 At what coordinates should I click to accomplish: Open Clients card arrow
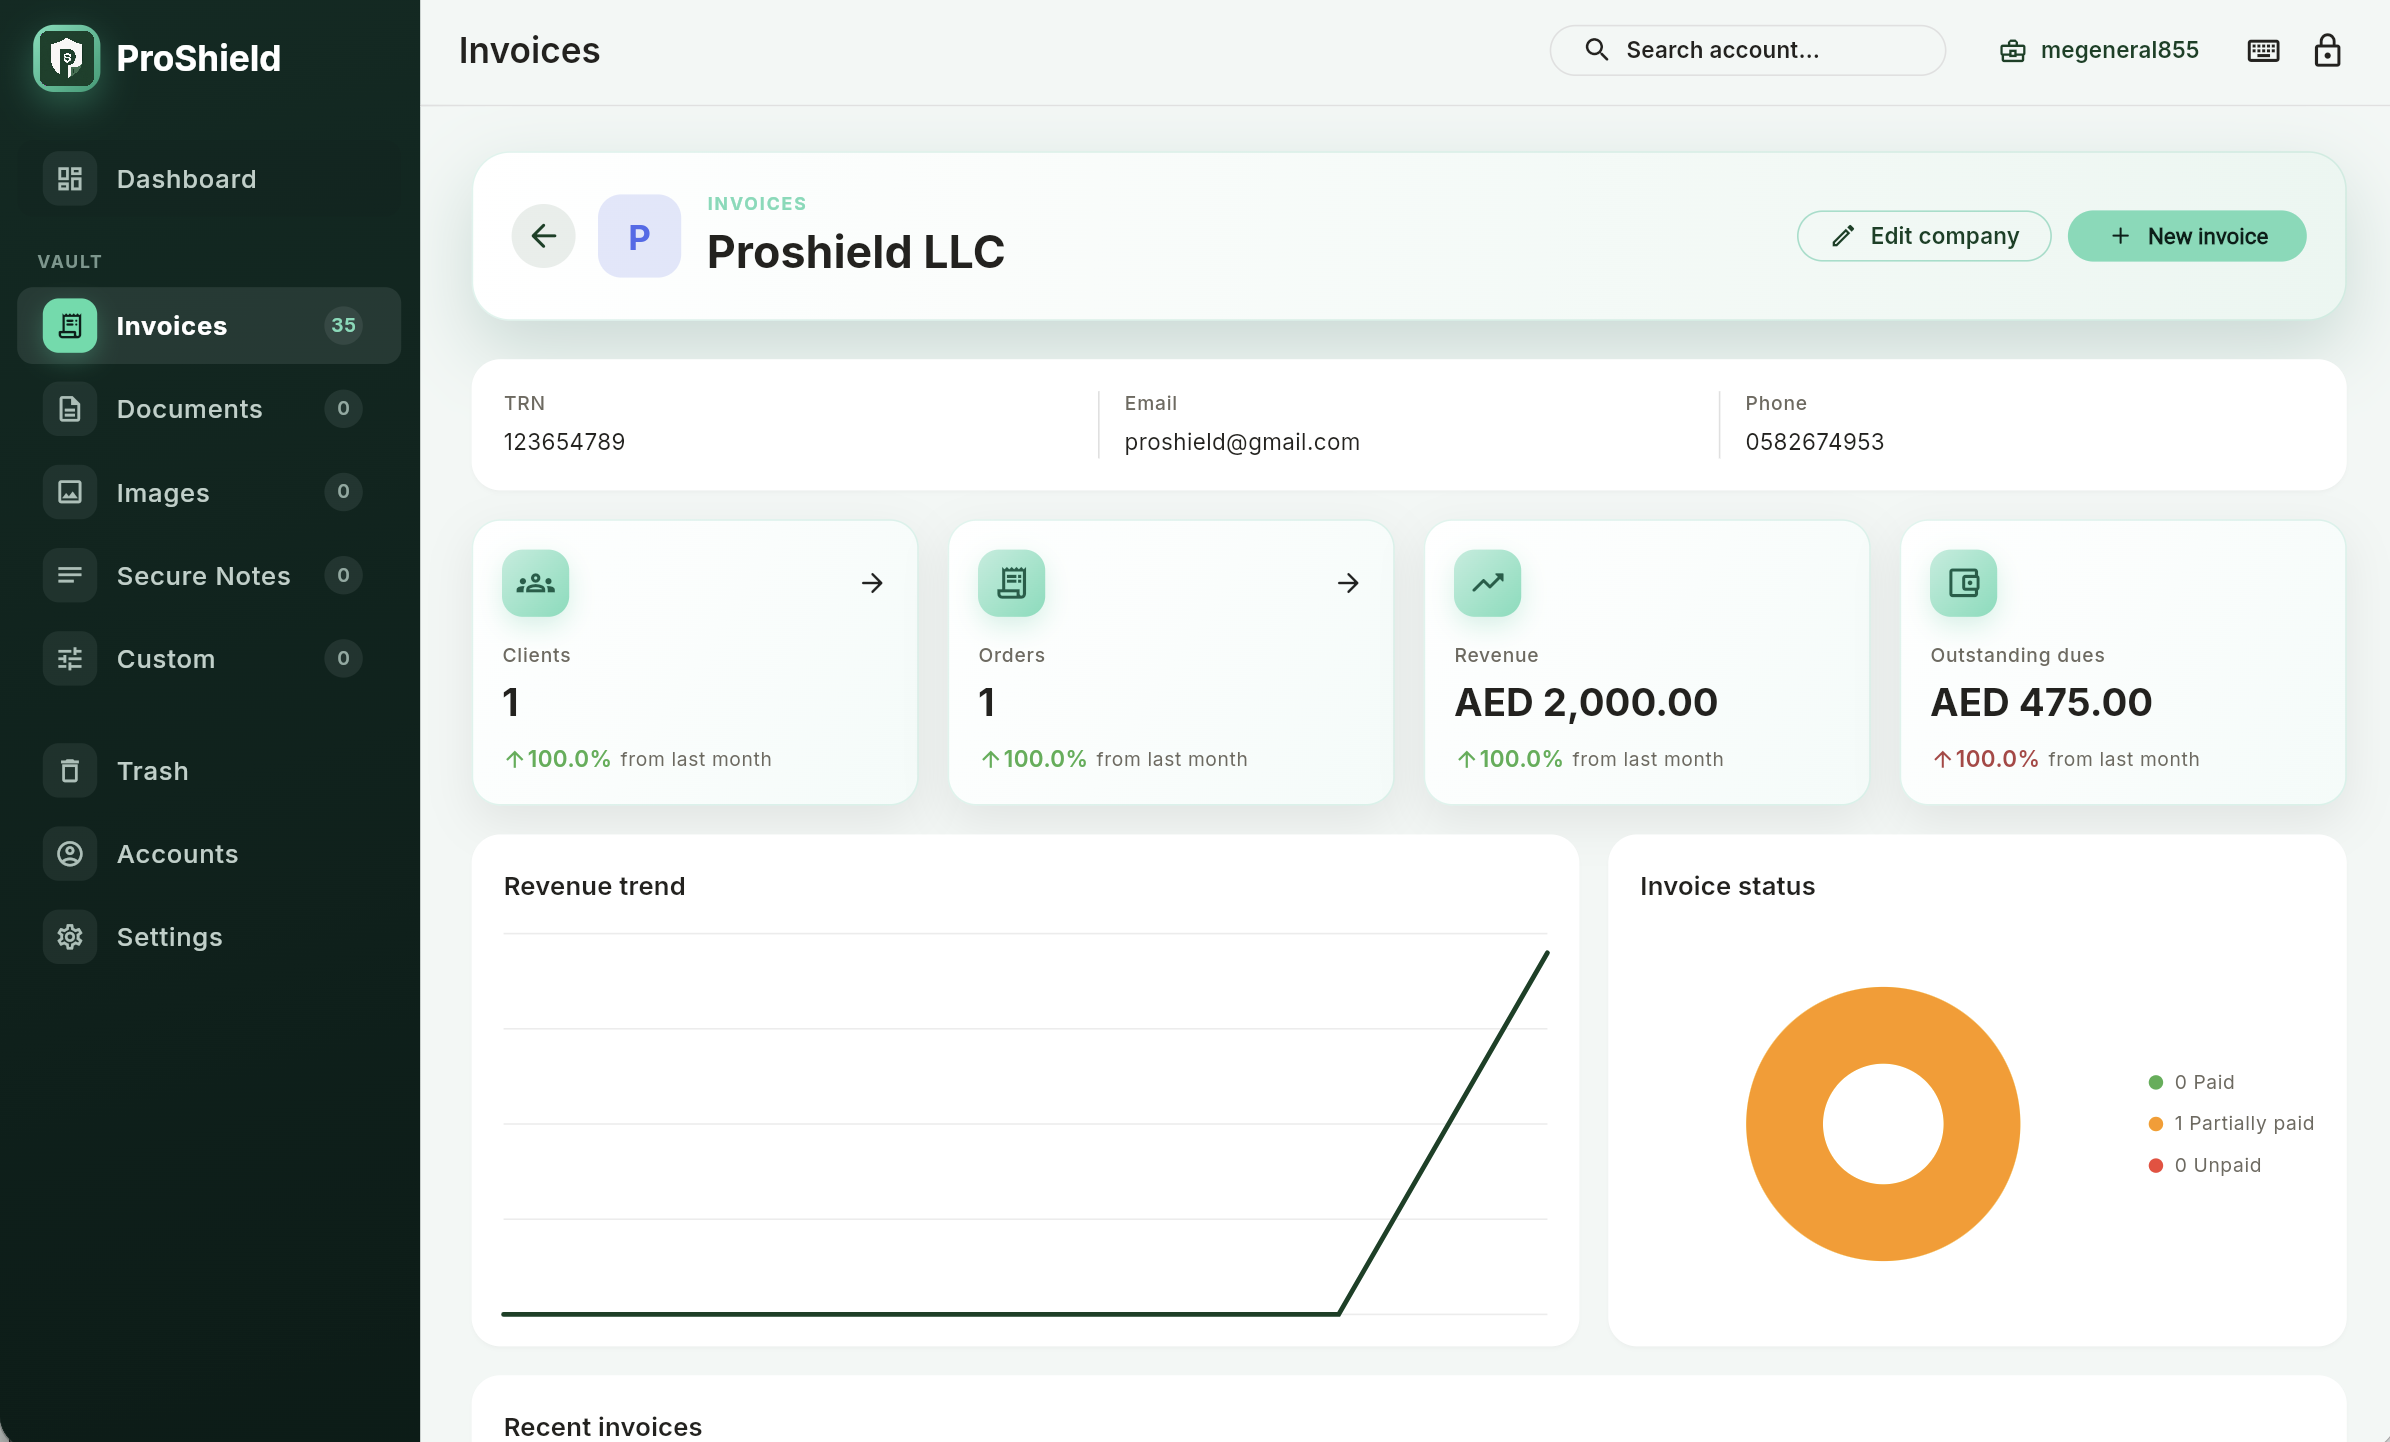point(872,583)
